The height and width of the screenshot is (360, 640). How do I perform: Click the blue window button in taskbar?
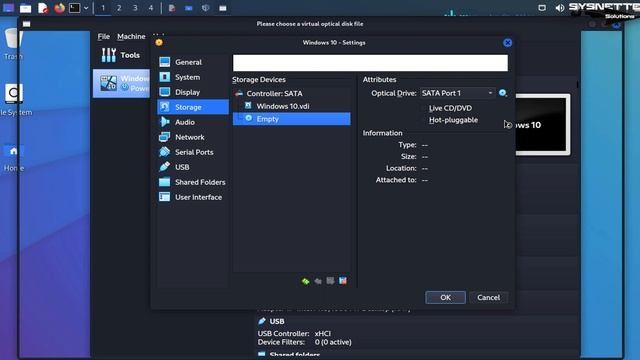point(189,8)
